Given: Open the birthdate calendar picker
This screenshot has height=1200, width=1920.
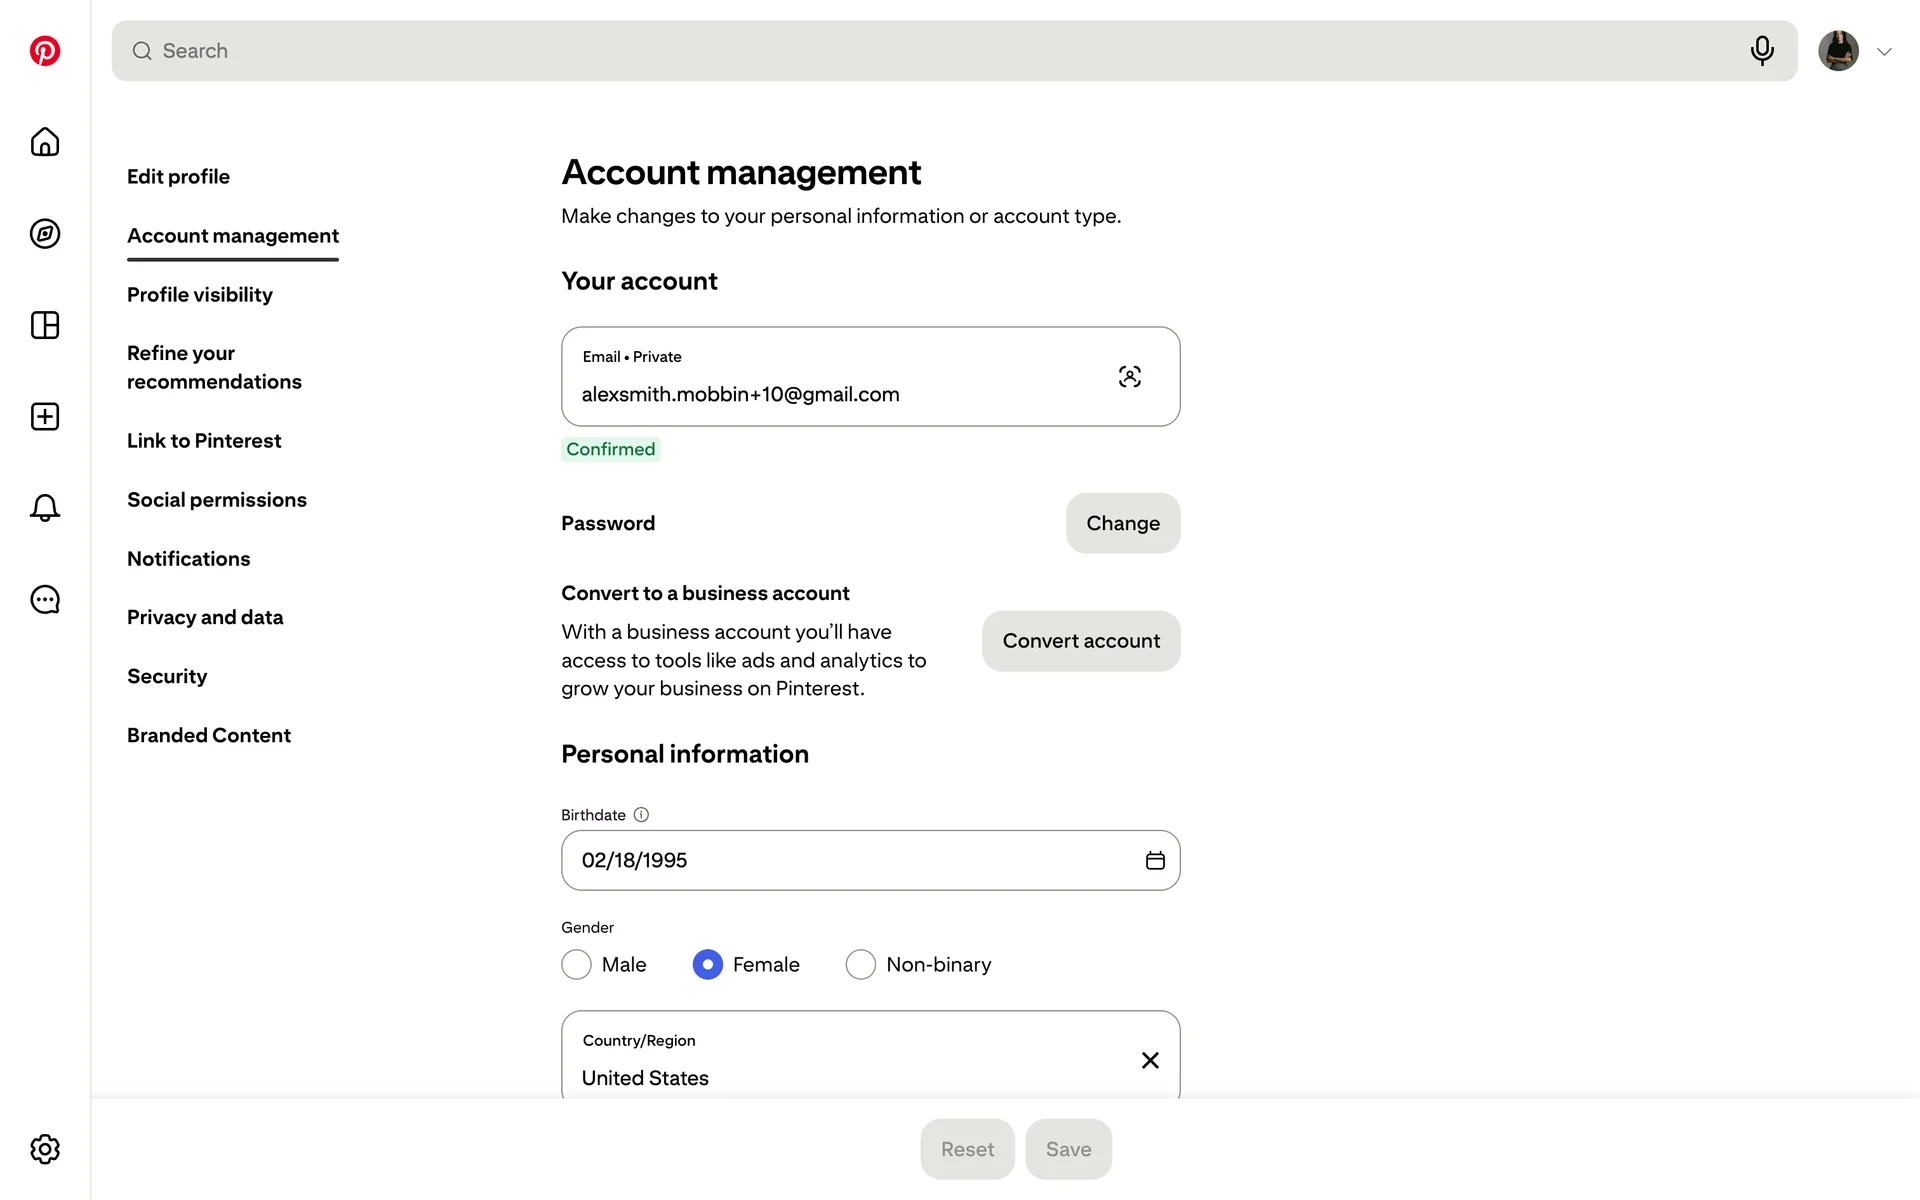Looking at the screenshot, I should [1155, 861].
